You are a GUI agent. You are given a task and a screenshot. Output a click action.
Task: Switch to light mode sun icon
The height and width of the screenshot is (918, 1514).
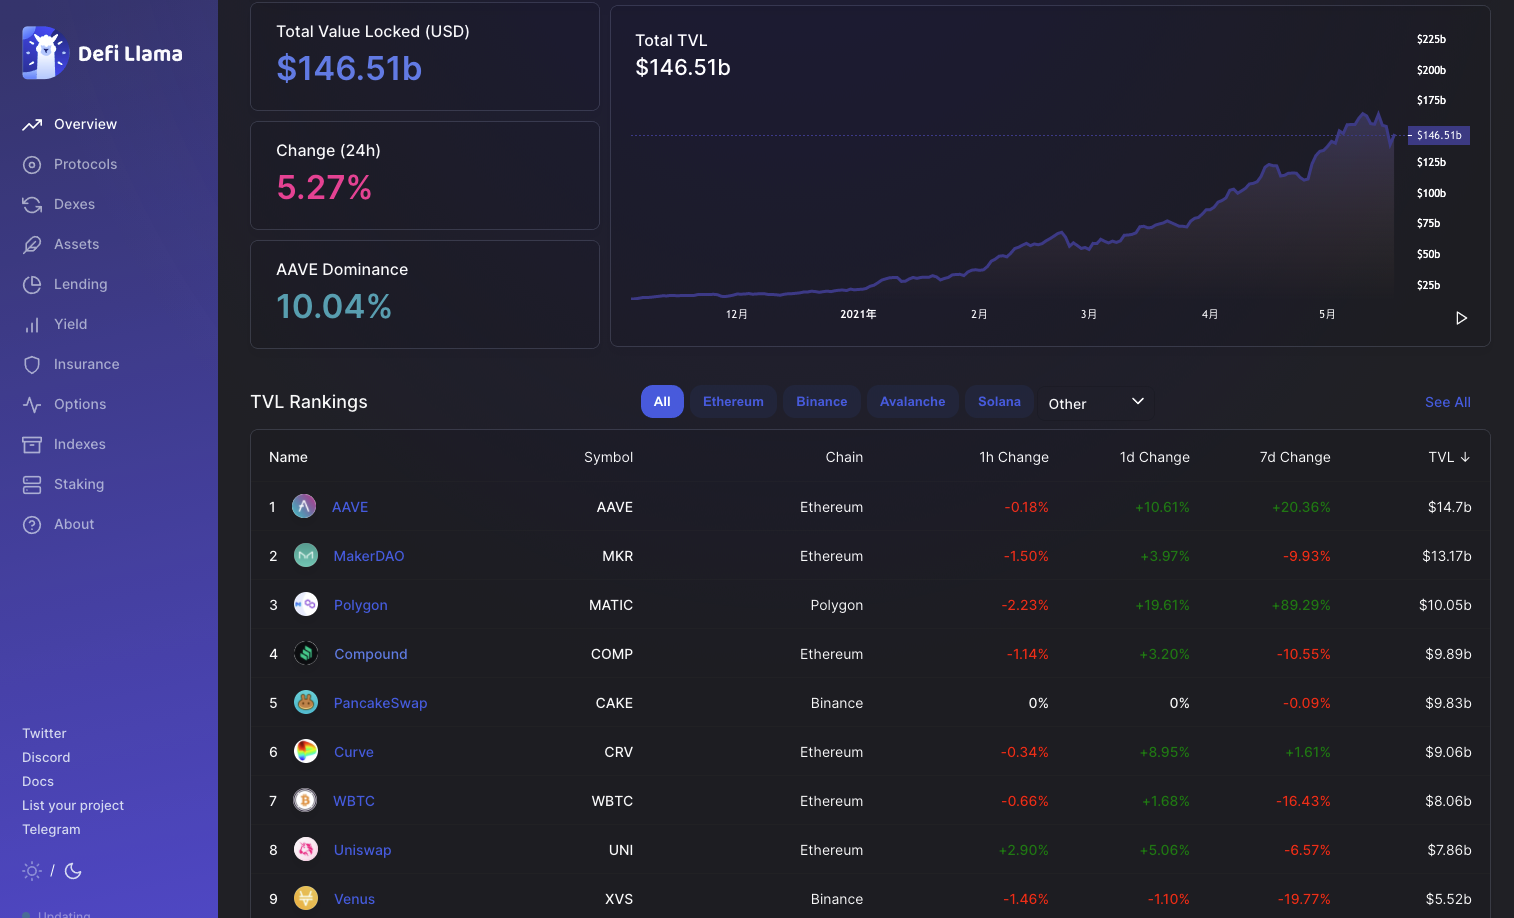click(32, 871)
